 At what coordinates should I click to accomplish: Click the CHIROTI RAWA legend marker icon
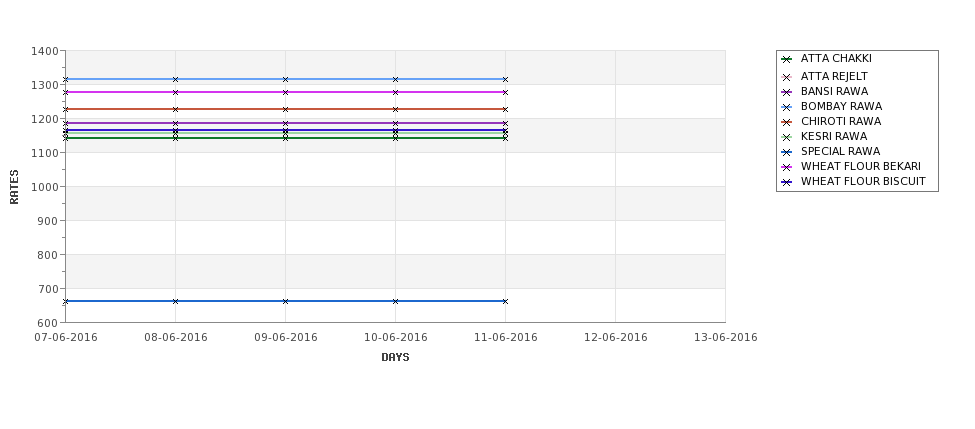click(786, 122)
